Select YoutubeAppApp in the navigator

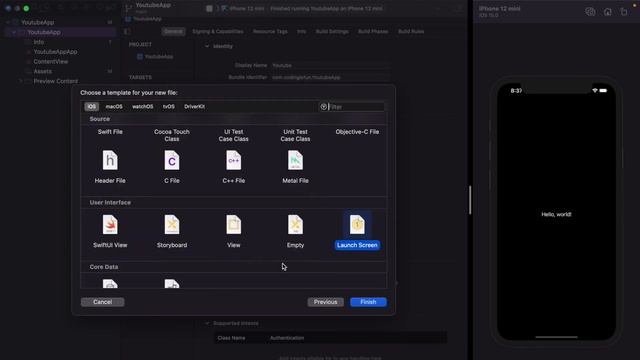pos(55,52)
